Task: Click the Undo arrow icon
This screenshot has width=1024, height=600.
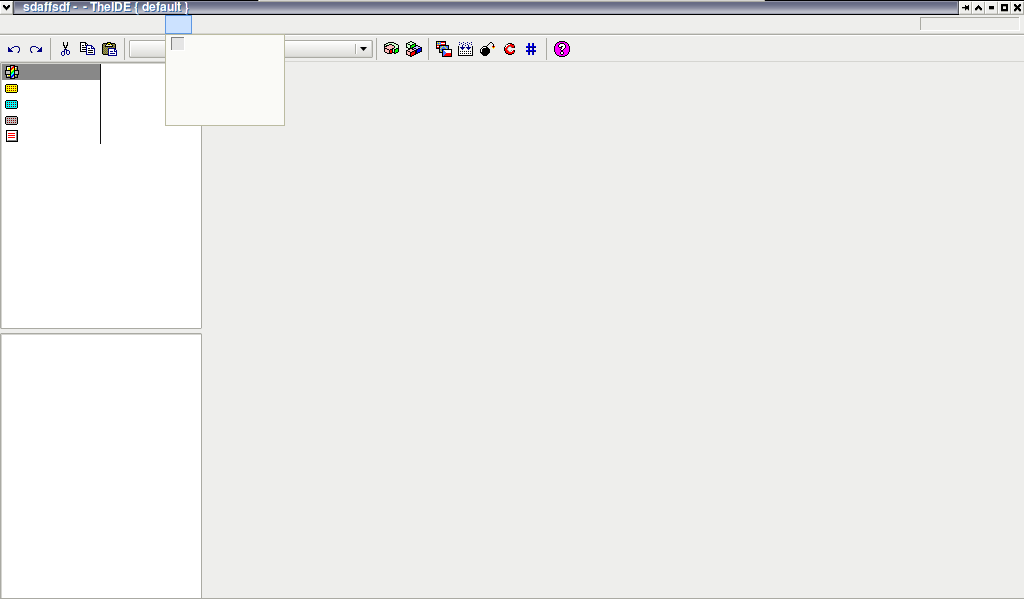Action: [x=14, y=49]
